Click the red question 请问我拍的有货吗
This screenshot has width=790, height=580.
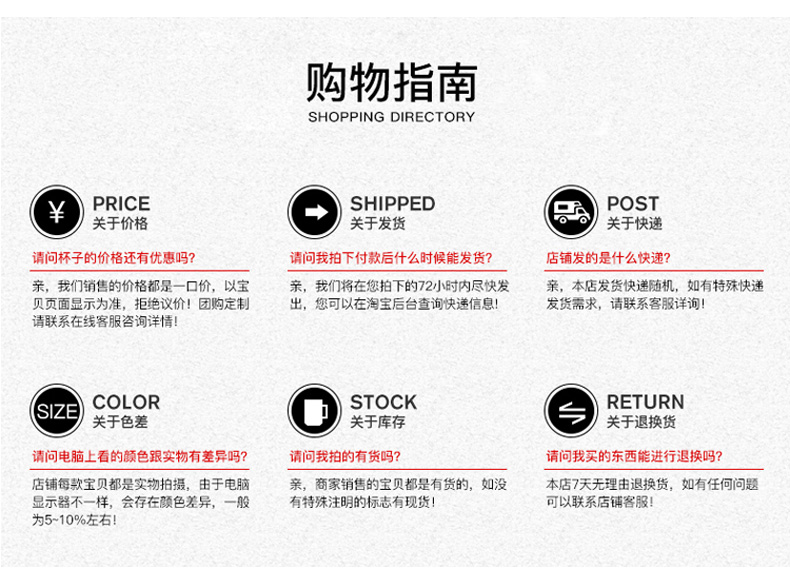click(x=345, y=457)
